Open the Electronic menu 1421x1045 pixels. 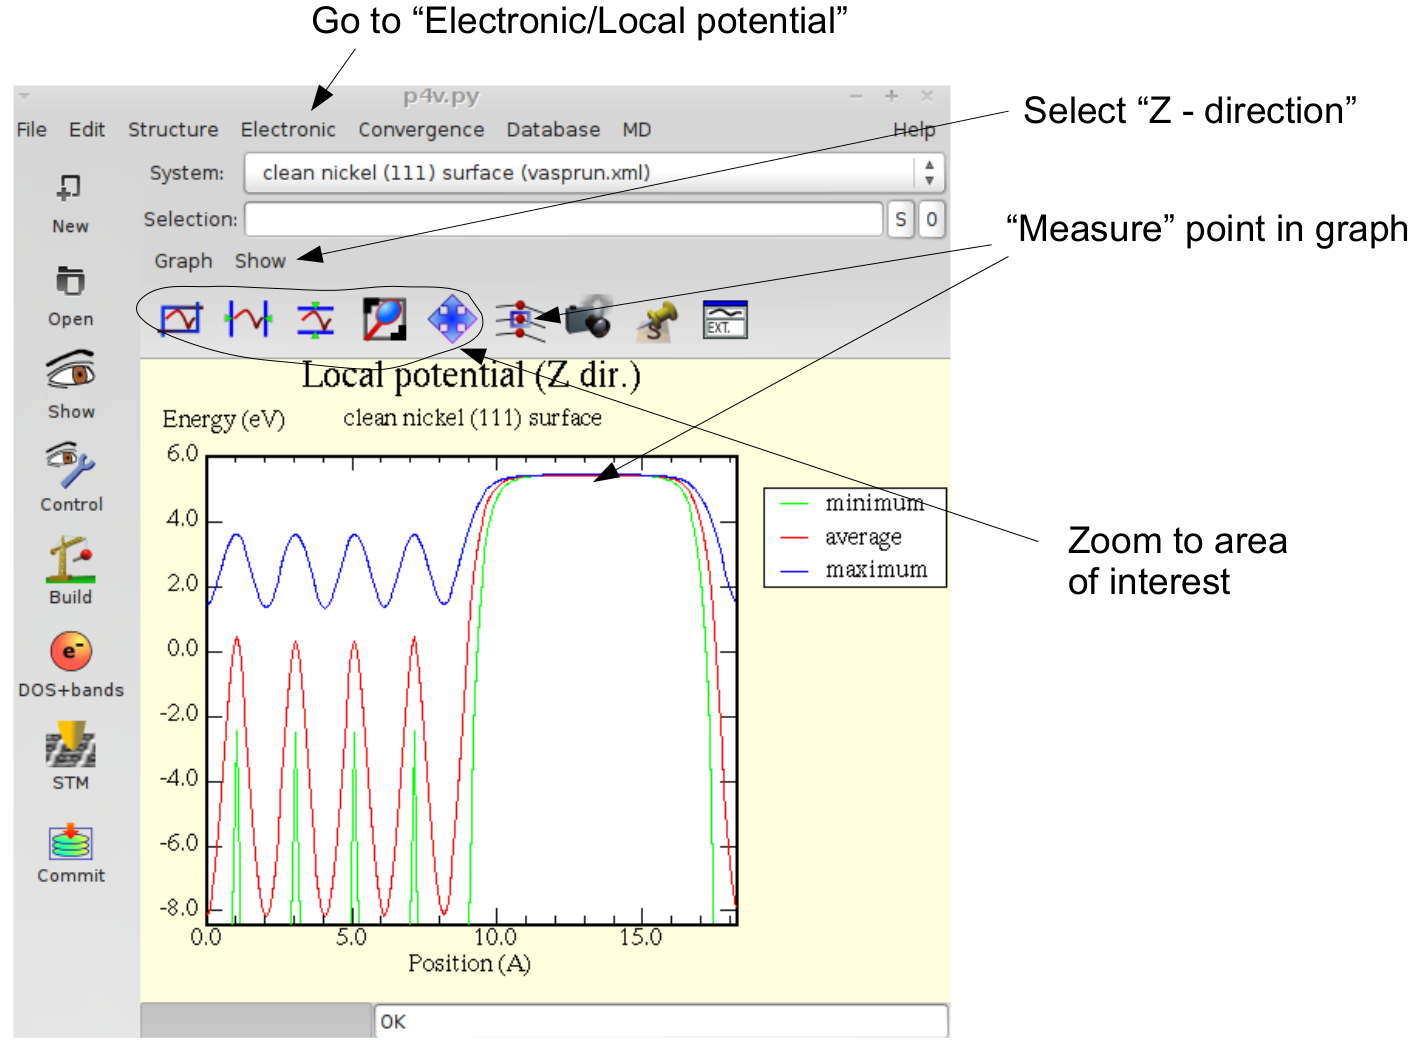point(288,130)
